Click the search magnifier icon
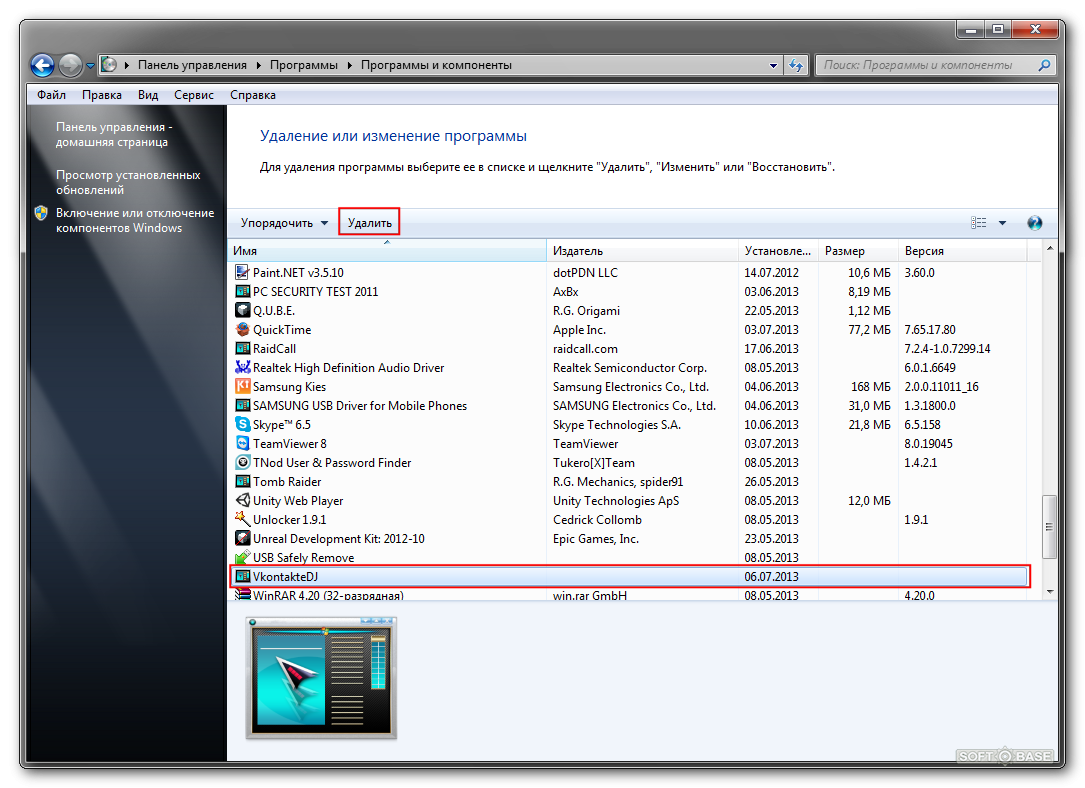1085x788 pixels. coord(1044,65)
